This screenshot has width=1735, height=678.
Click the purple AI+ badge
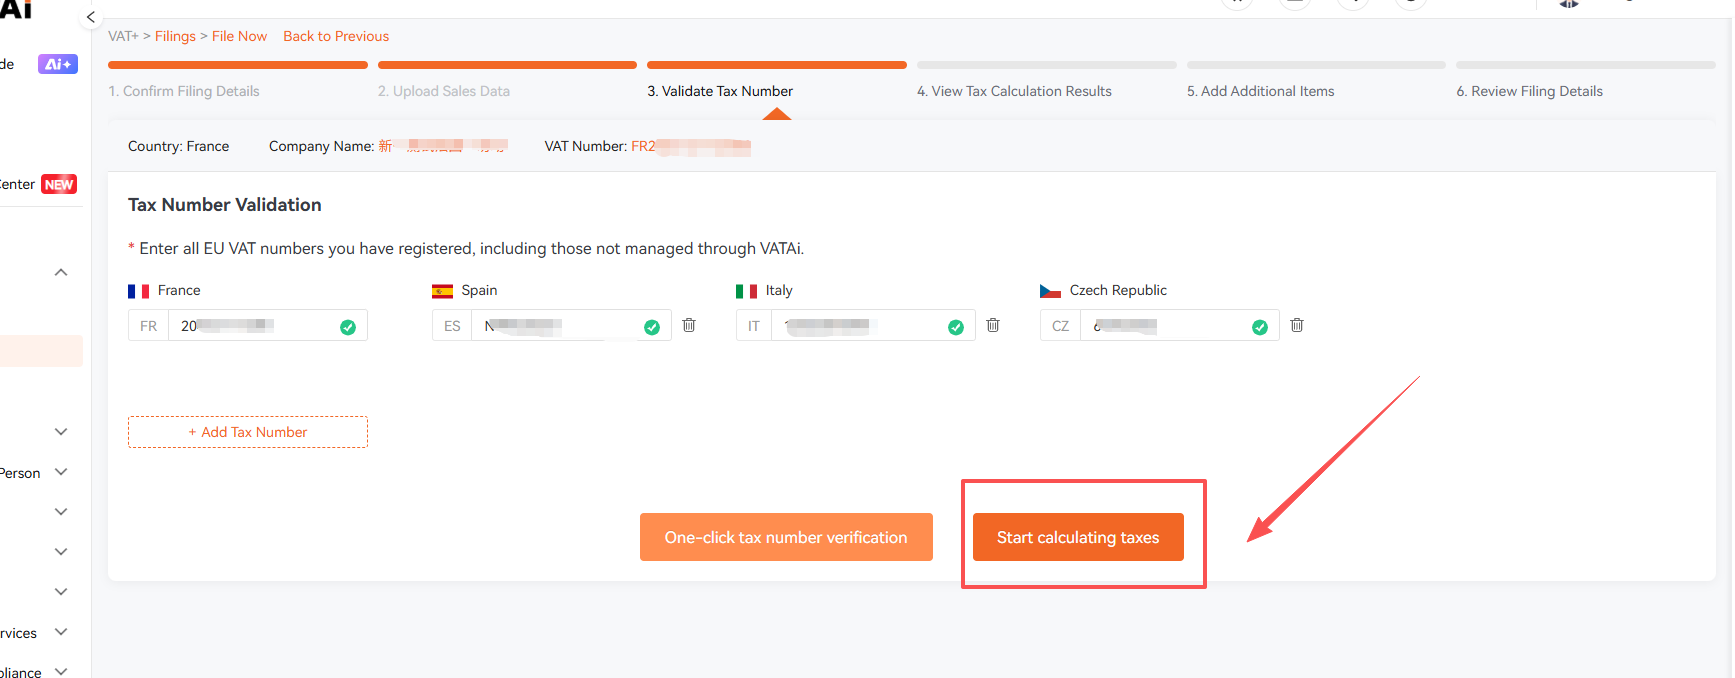click(58, 64)
